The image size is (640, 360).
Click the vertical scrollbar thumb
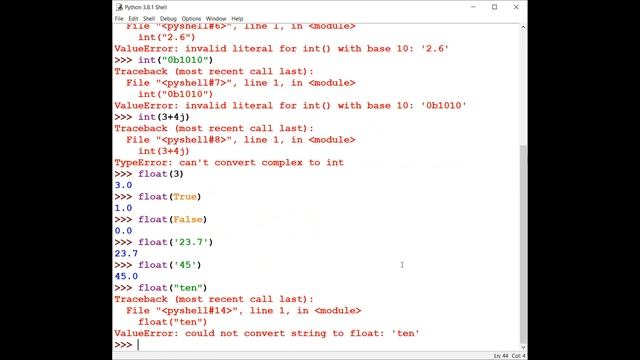[523, 244]
